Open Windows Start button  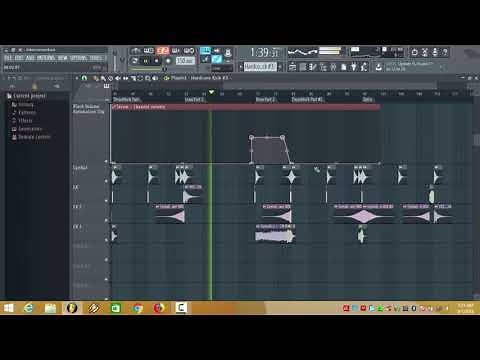click(x=8, y=308)
